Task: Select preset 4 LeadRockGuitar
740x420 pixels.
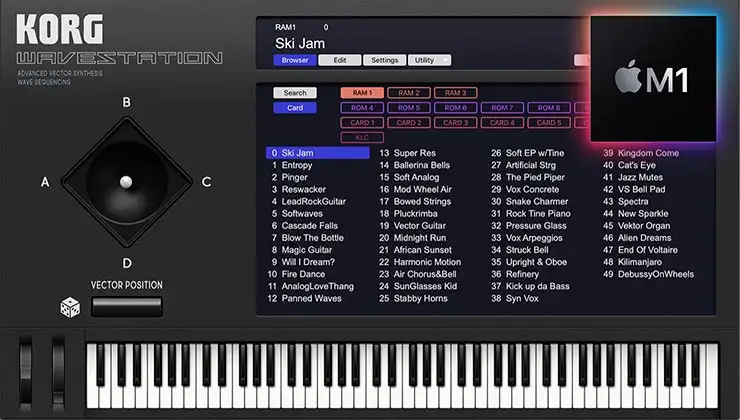Action: coord(308,202)
